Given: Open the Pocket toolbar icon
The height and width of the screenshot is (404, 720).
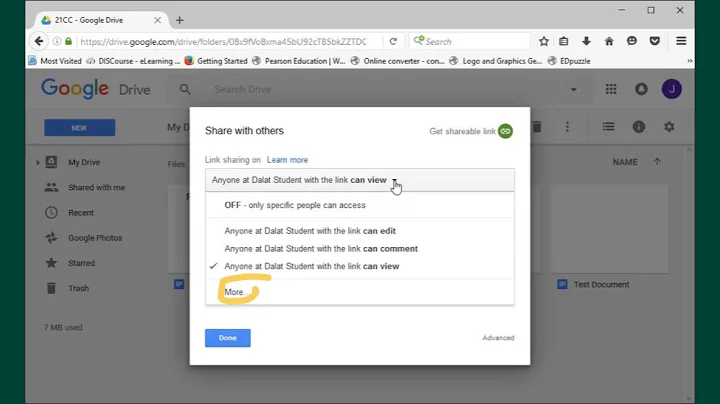Looking at the screenshot, I should click(x=655, y=41).
